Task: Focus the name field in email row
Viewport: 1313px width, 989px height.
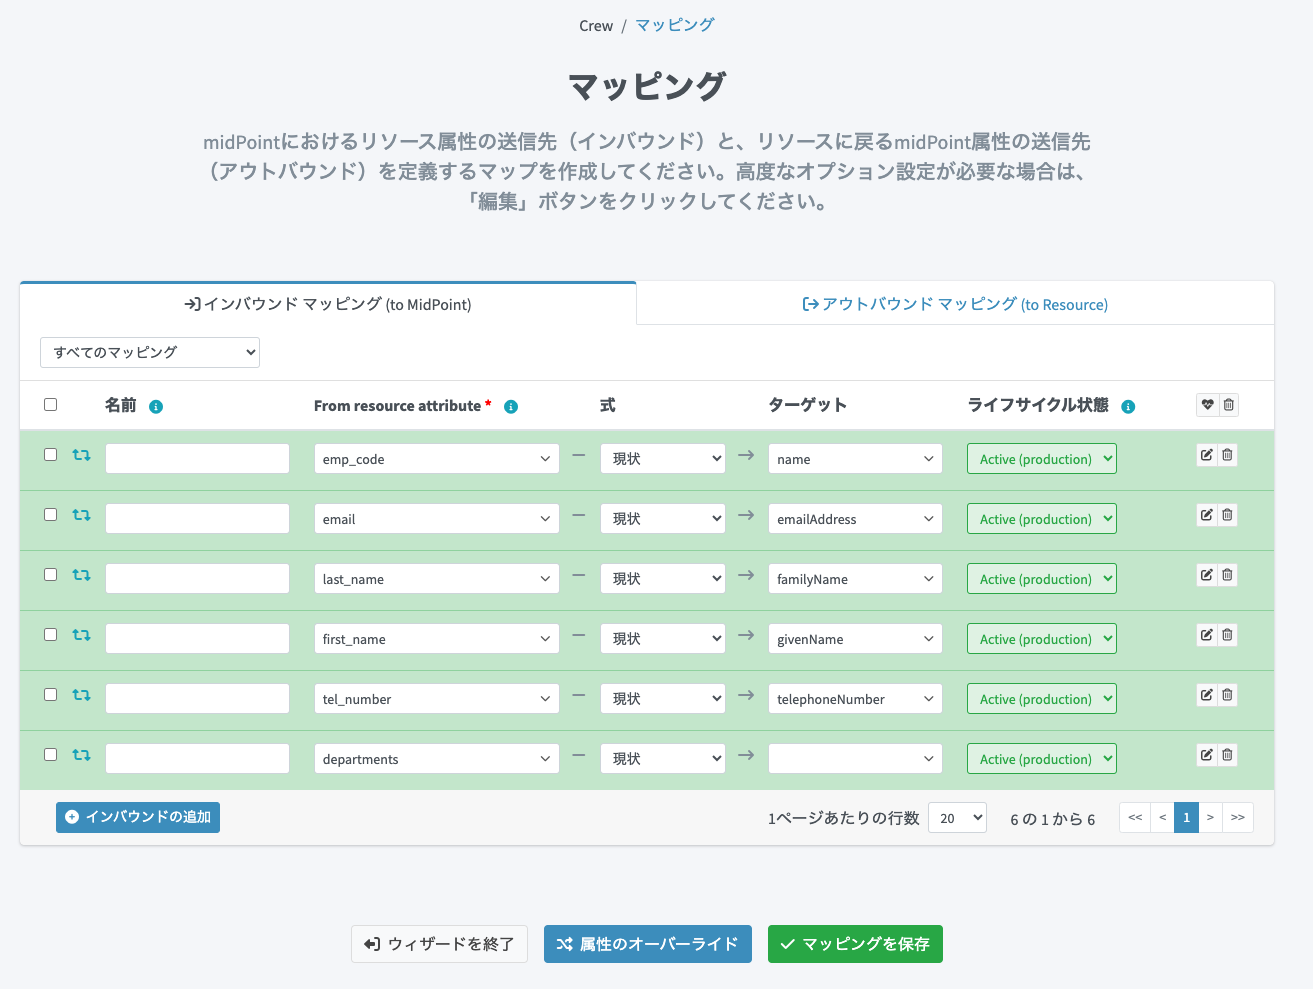Action: [x=197, y=519]
